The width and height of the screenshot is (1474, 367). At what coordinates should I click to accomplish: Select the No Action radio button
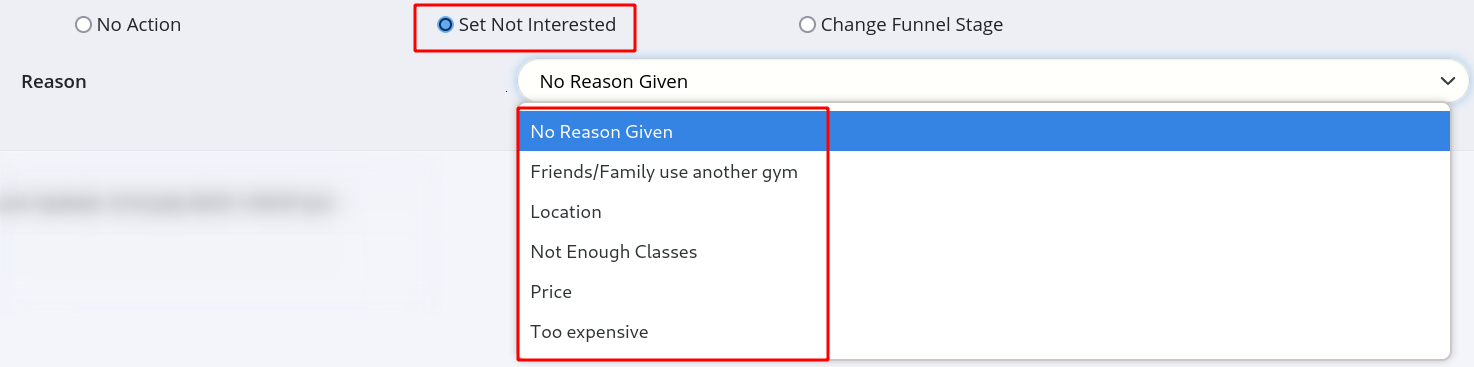click(83, 25)
